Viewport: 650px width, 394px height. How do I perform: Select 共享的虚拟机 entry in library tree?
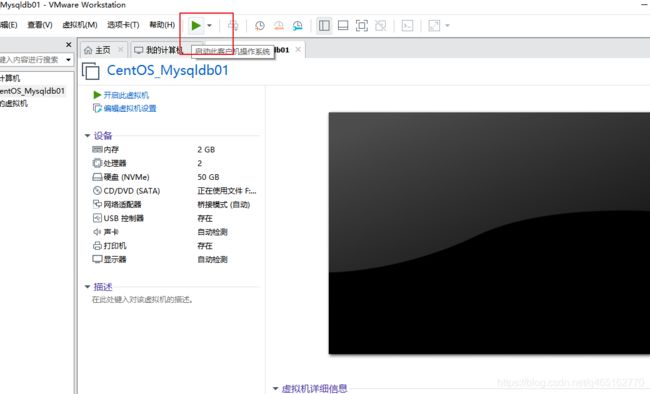(x=14, y=103)
